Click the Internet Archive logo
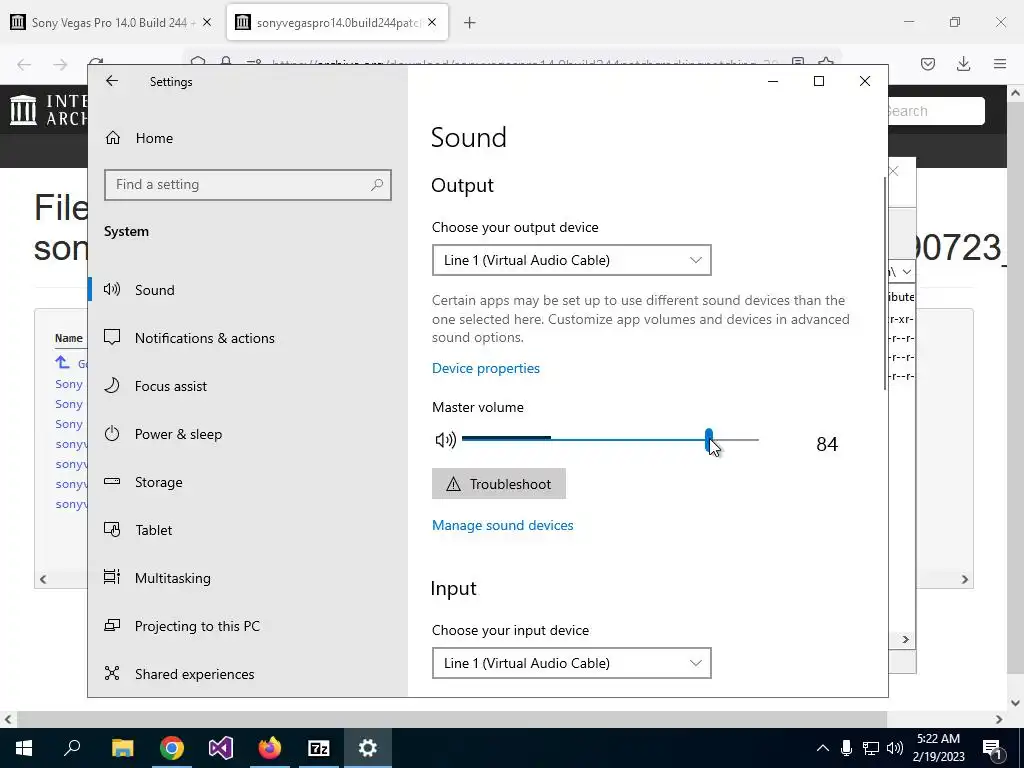 48,110
